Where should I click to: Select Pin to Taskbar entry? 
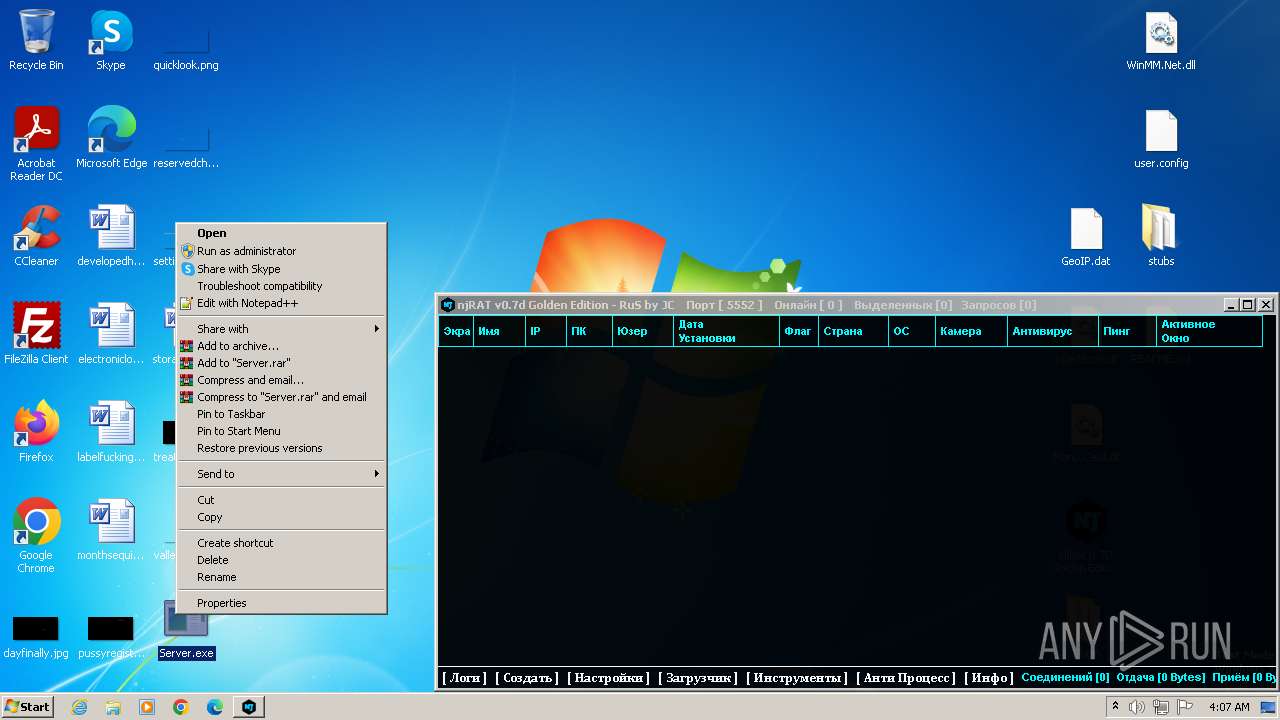[281, 414]
